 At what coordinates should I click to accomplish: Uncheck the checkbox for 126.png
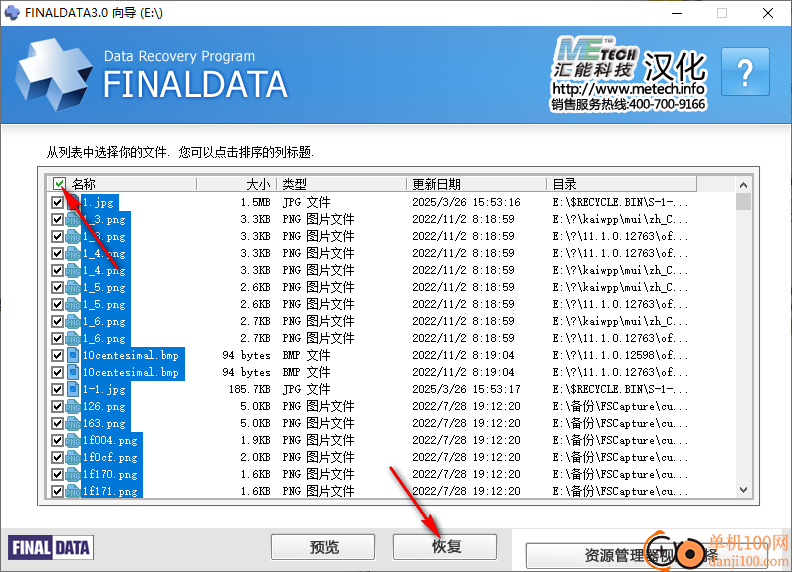(x=57, y=407)
